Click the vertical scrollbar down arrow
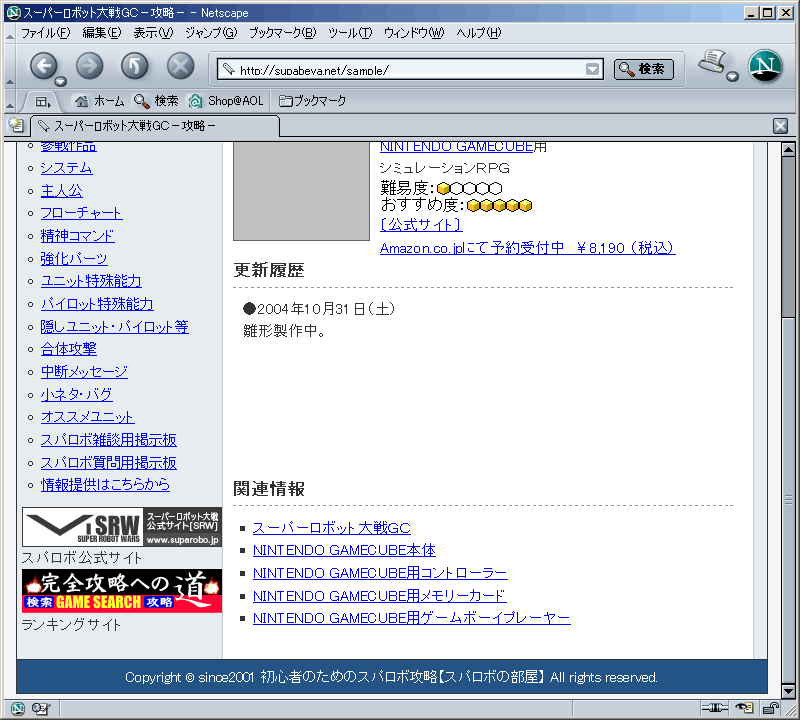The width and height of the screenshot is (800, 720). pyautogui.click(x=788, y=691)
